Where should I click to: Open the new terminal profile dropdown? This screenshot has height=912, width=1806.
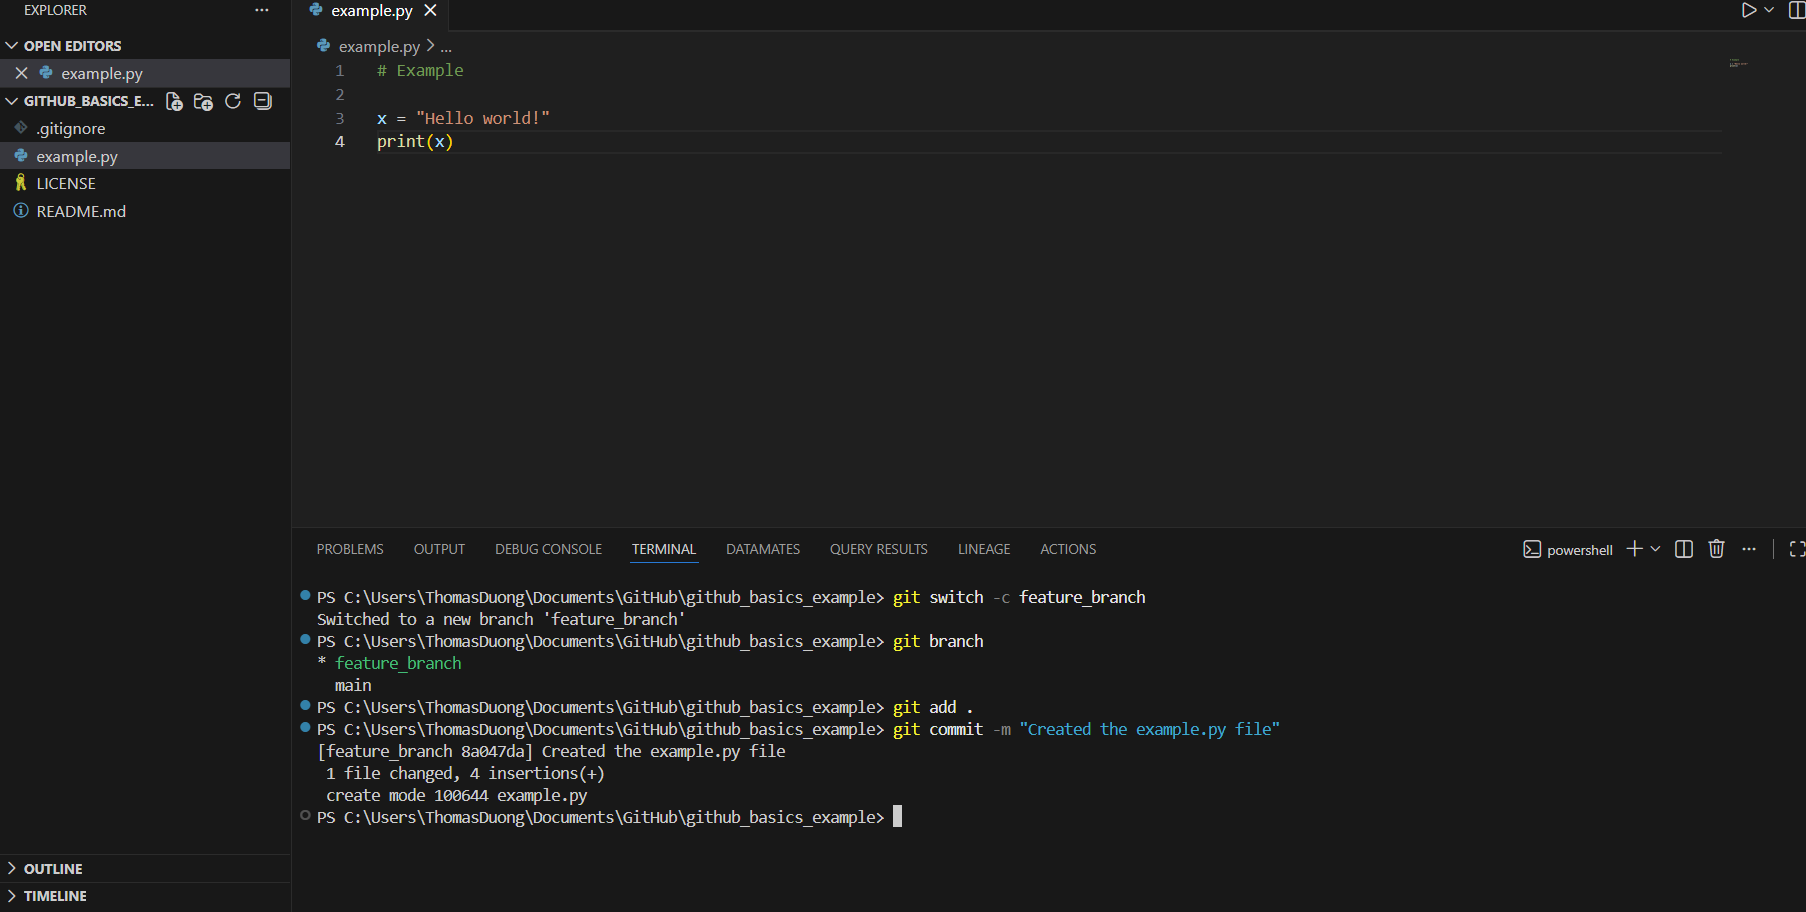(x=1656, y=549)
